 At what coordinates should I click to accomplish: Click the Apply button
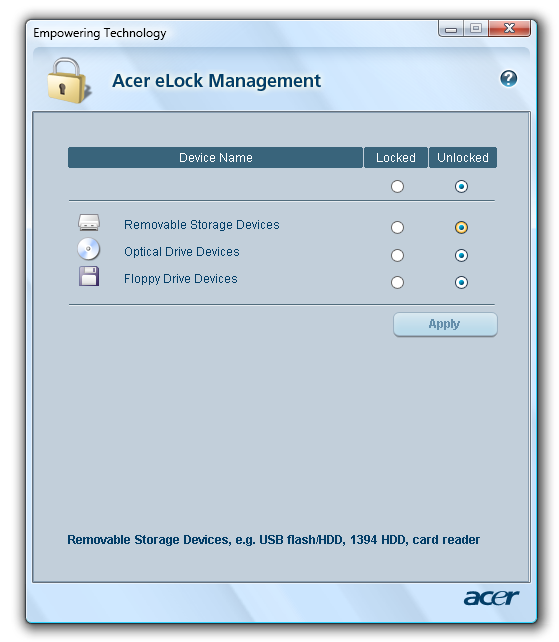pos(445,324)
